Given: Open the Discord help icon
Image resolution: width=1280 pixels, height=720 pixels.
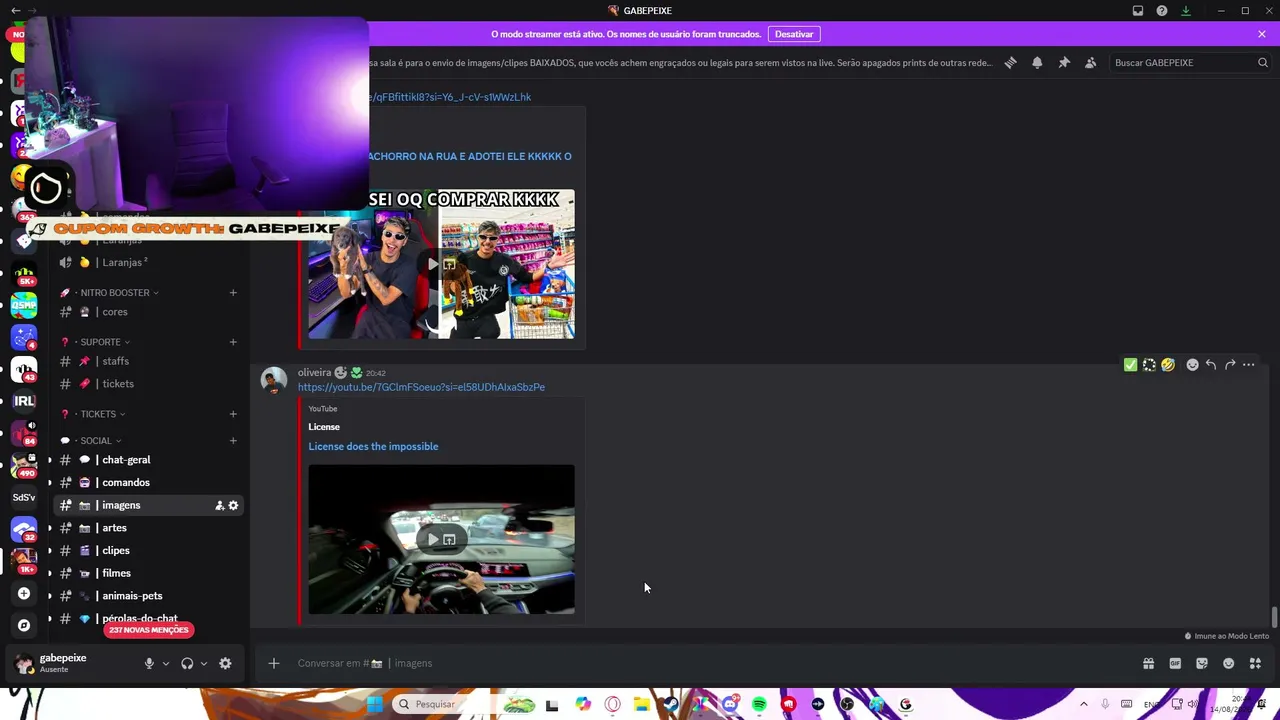Looking at the screenshot, I should tap(1162, 11).
